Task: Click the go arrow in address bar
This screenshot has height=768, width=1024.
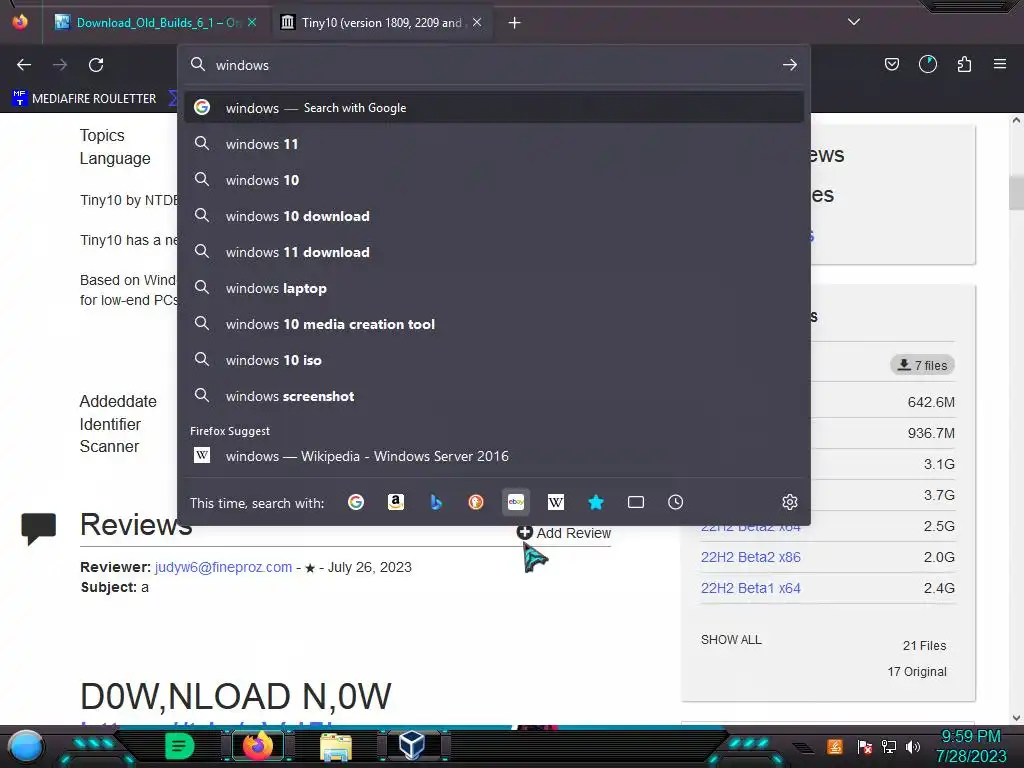Action: pyautogui.click(x=790, y=65)
